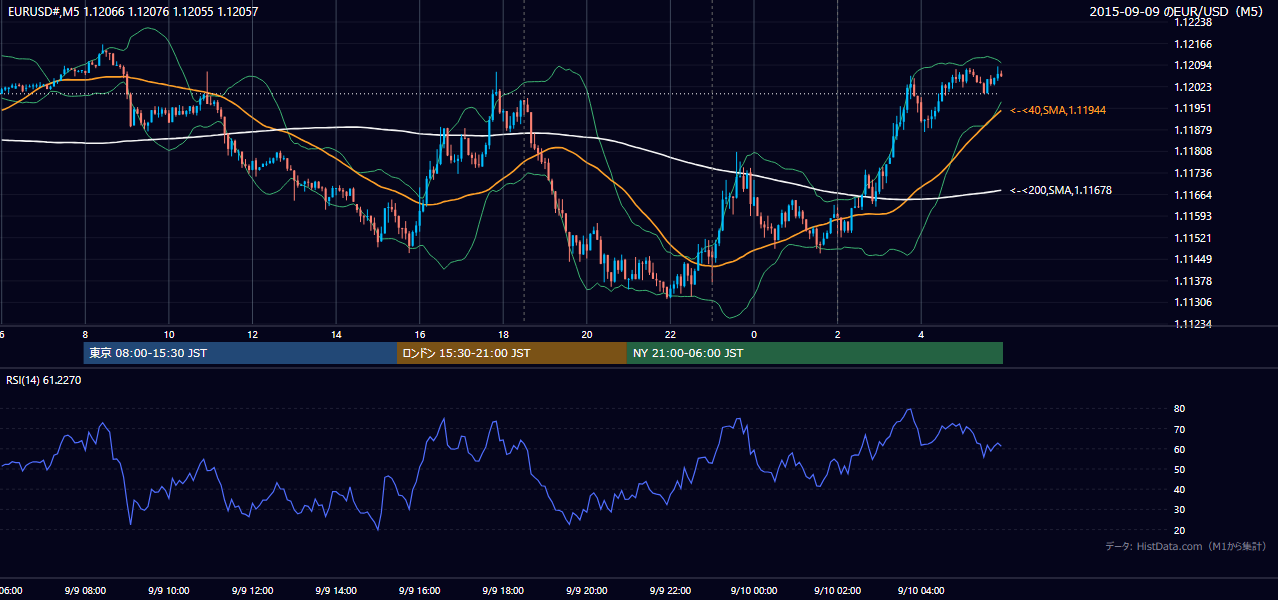
Task: Click the 9/9 16:00 time label
Action: click(x=420, y=590)
